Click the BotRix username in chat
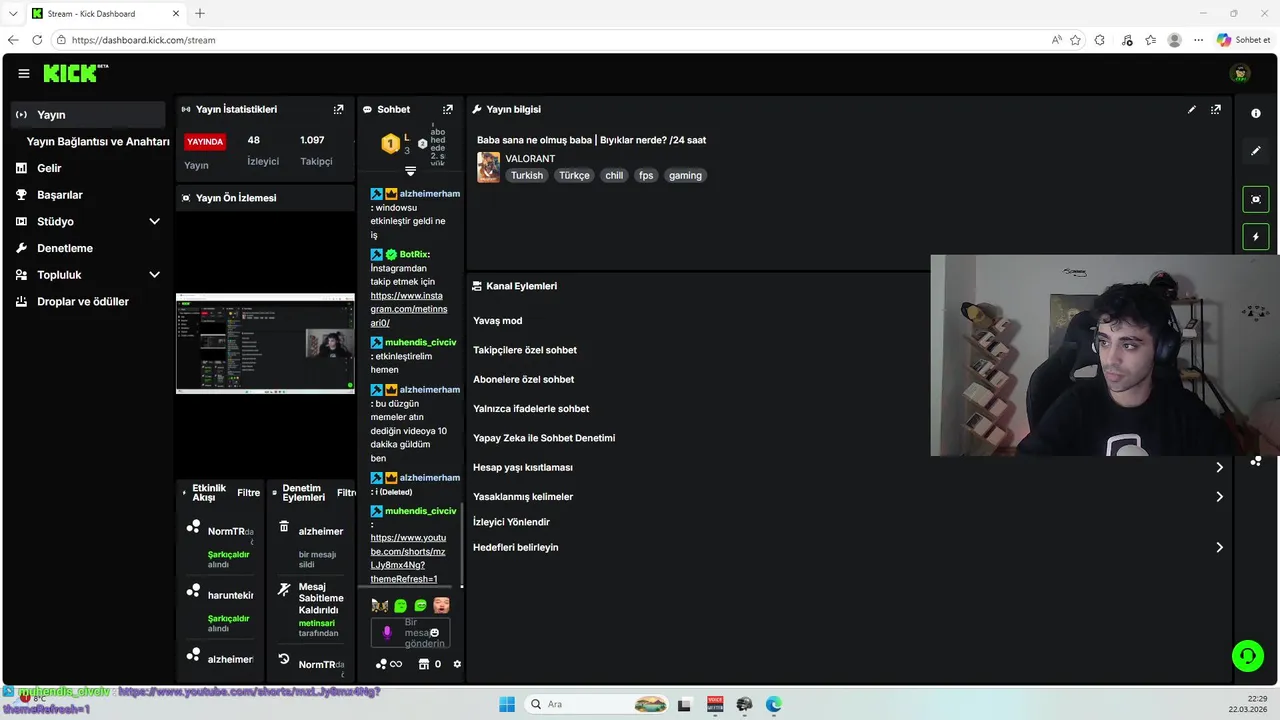This screenshot has width=1280, height=720. click(413, 254)
